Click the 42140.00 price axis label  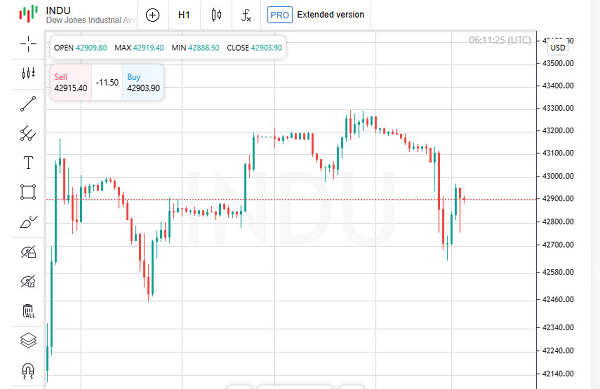click(558, 374)
